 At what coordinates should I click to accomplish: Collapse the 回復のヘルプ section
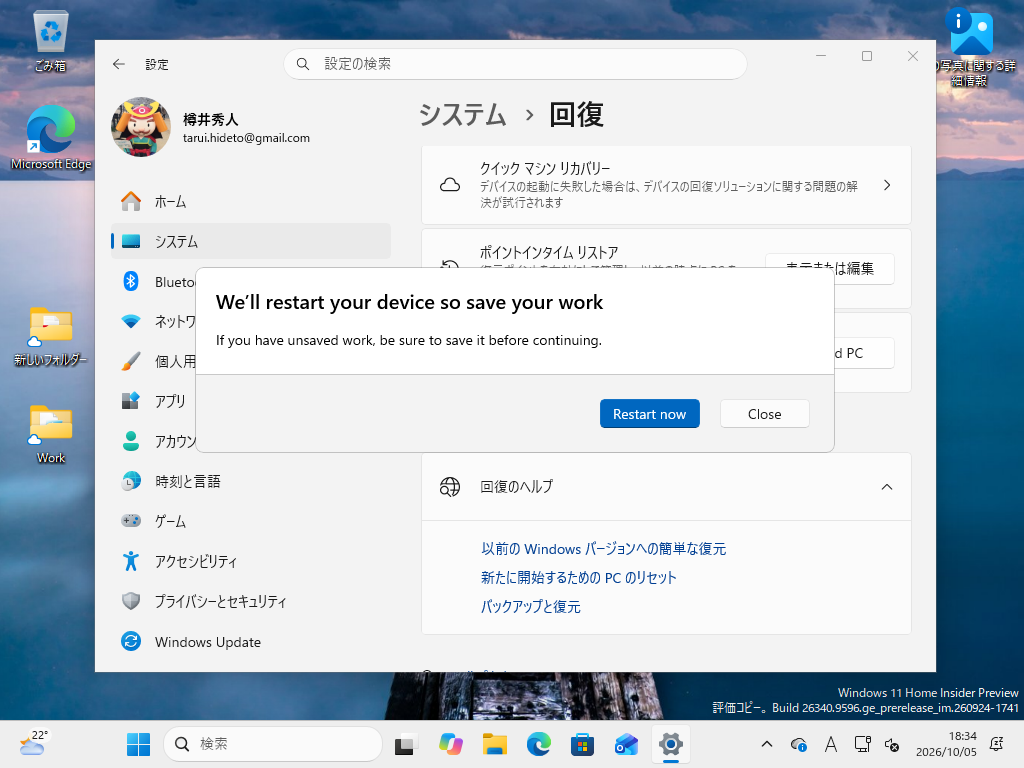click(887, 487)
